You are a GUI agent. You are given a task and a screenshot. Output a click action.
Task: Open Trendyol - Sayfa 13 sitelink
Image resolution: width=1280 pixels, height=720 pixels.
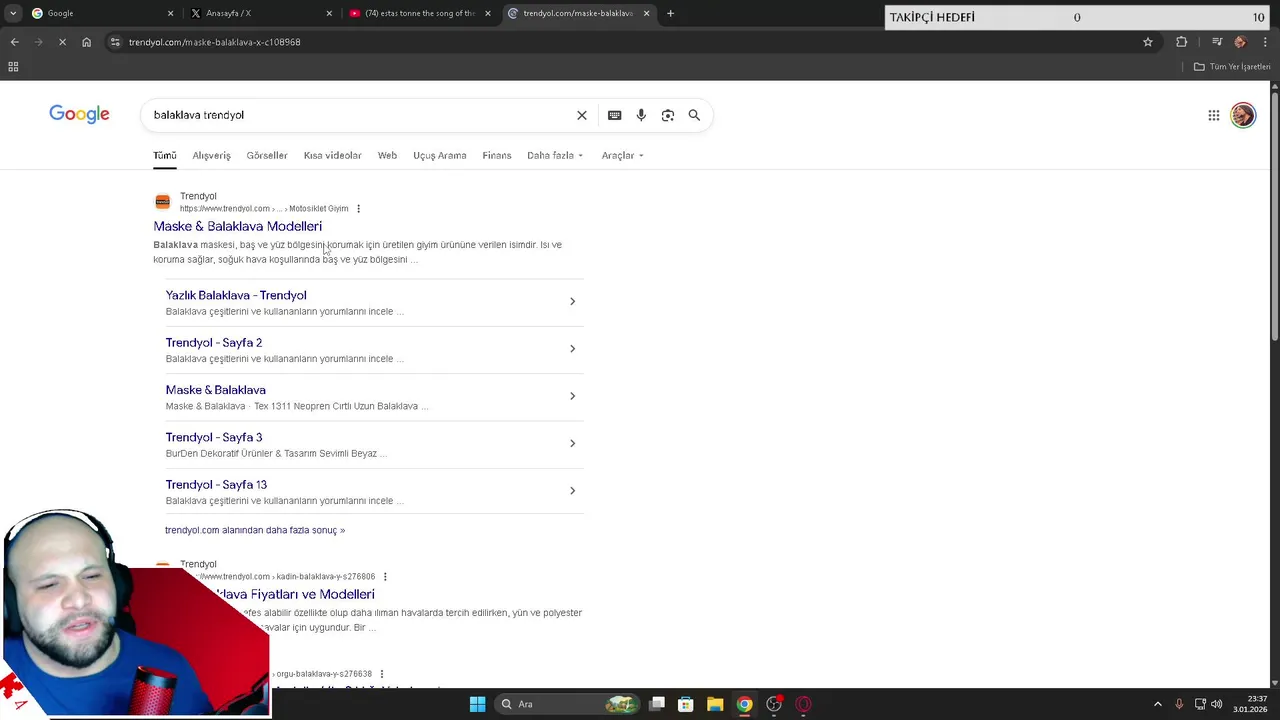pos(216,484)
